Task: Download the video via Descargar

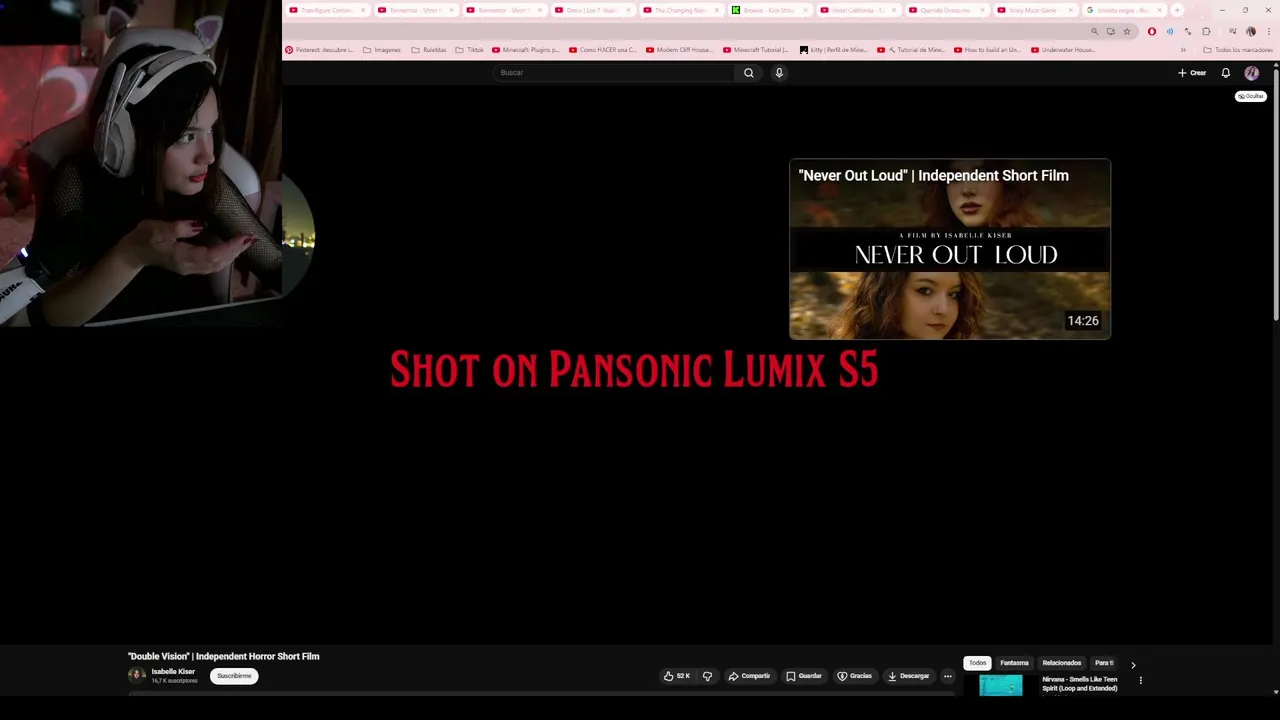Action: tap(908, 676)
